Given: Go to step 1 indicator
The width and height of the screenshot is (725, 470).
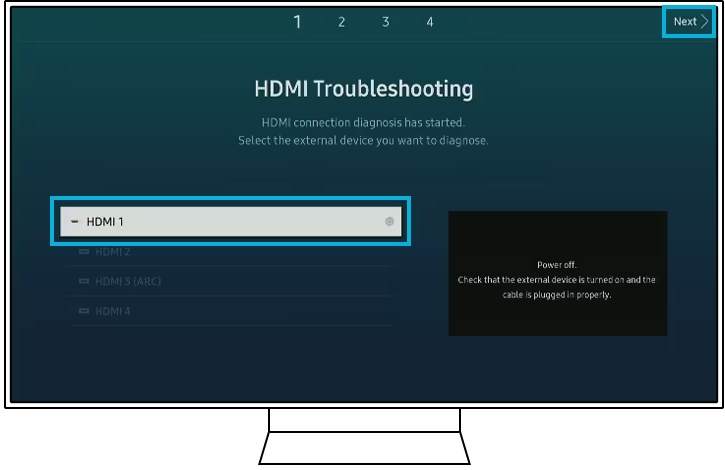Looking at the screenshot, I should (298, 22).
